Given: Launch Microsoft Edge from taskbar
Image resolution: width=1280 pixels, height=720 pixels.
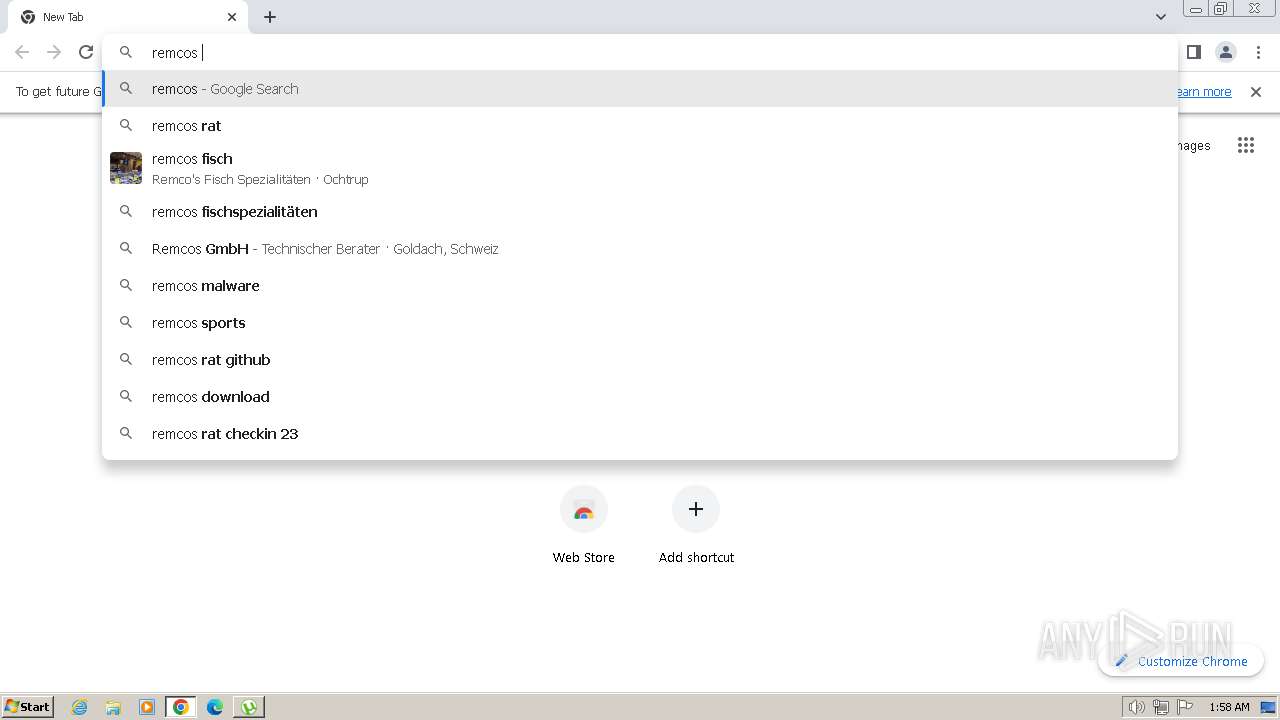Looking at the screenshot, I should pos(215,707).
